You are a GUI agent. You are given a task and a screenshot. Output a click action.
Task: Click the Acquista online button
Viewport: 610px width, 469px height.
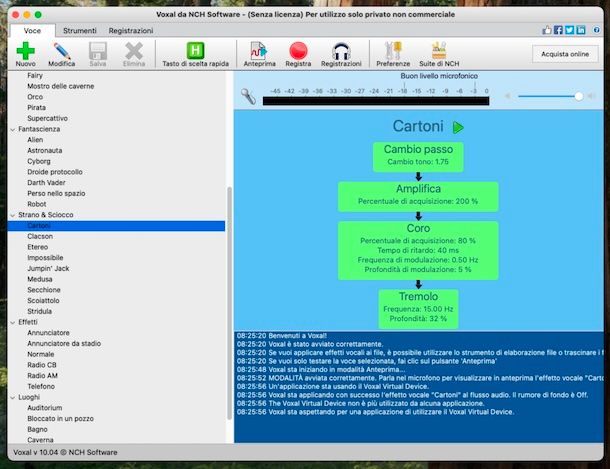565,54
